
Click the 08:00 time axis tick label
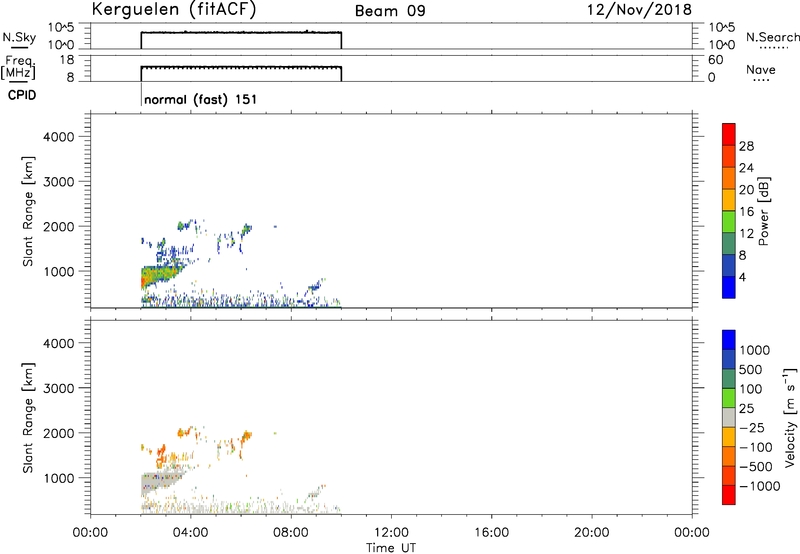click(x=291, y=533)
